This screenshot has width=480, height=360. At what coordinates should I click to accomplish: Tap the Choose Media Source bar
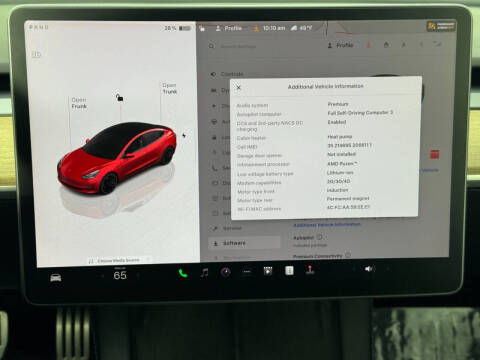tap(118, 260)
